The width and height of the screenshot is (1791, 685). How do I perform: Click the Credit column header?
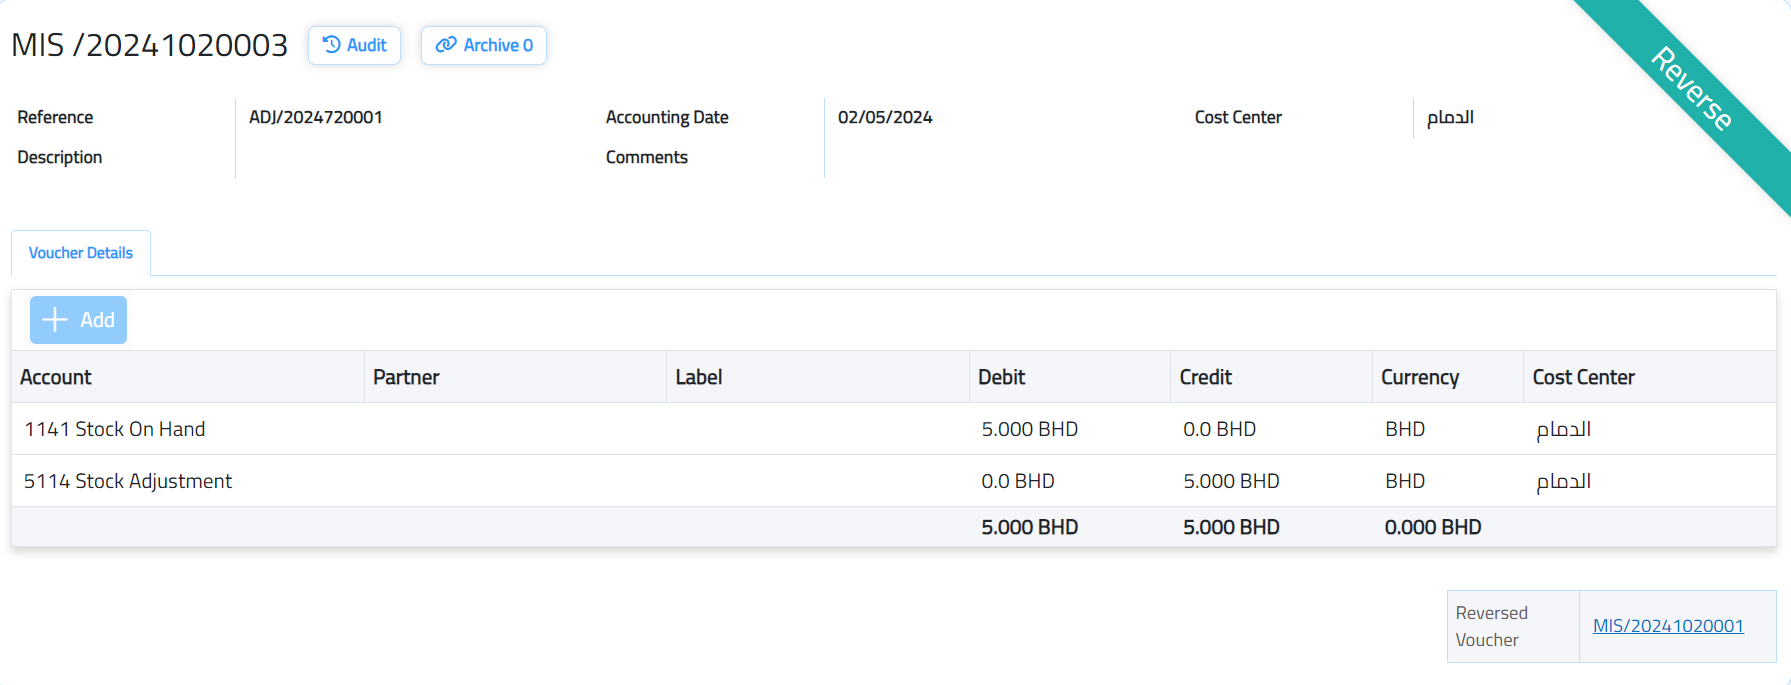(x=1205, y=377)
